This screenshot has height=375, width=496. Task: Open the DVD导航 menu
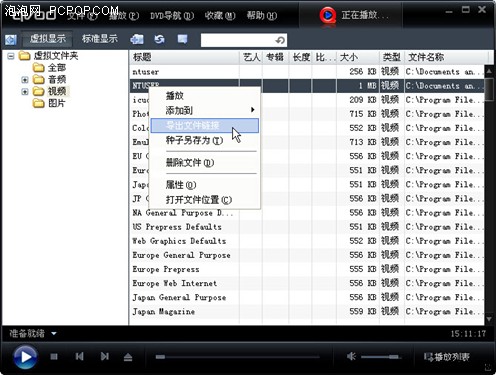(x=172, y=16)
